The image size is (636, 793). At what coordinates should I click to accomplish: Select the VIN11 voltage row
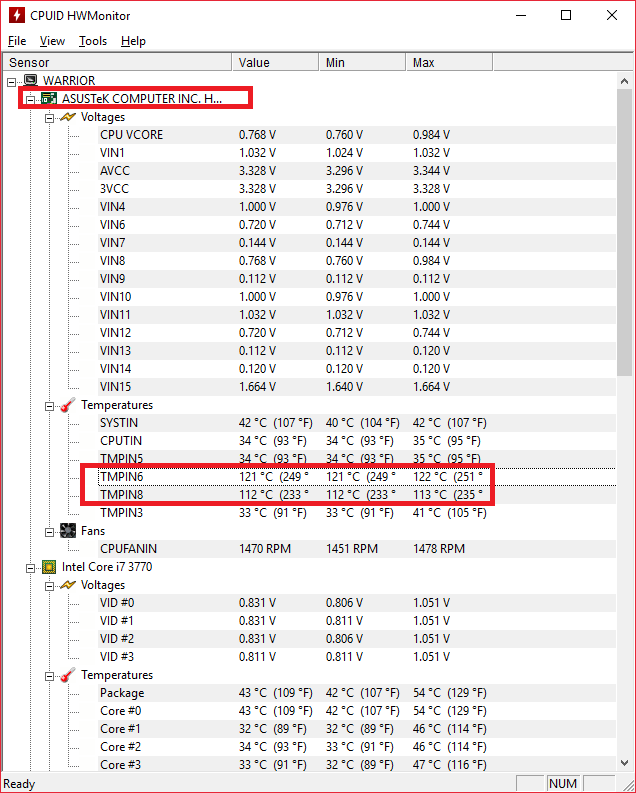tap(357, 315)
